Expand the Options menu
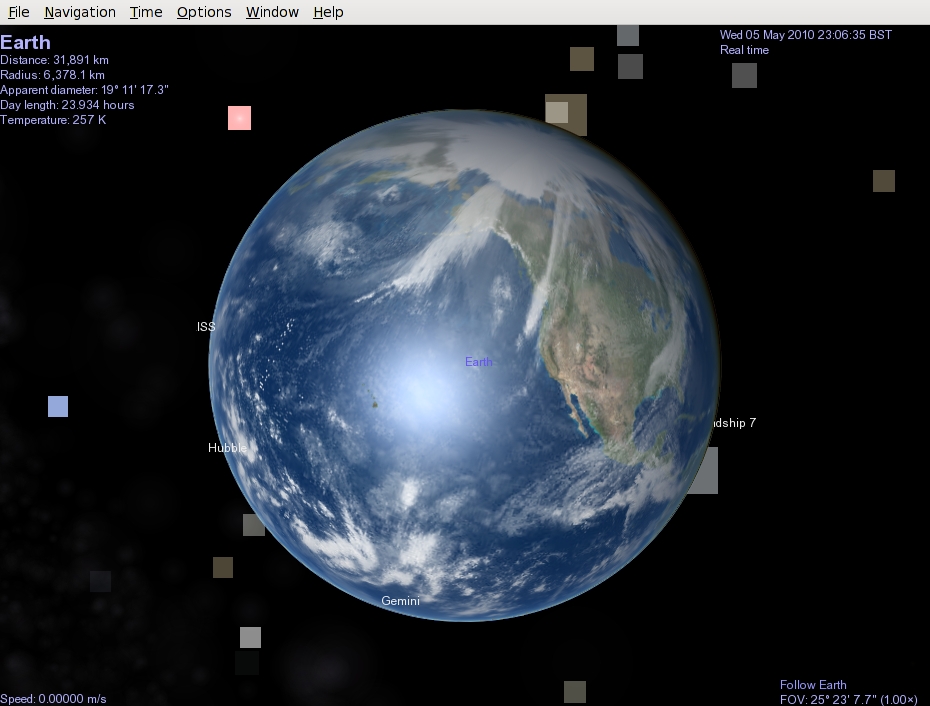 point(204,12)
